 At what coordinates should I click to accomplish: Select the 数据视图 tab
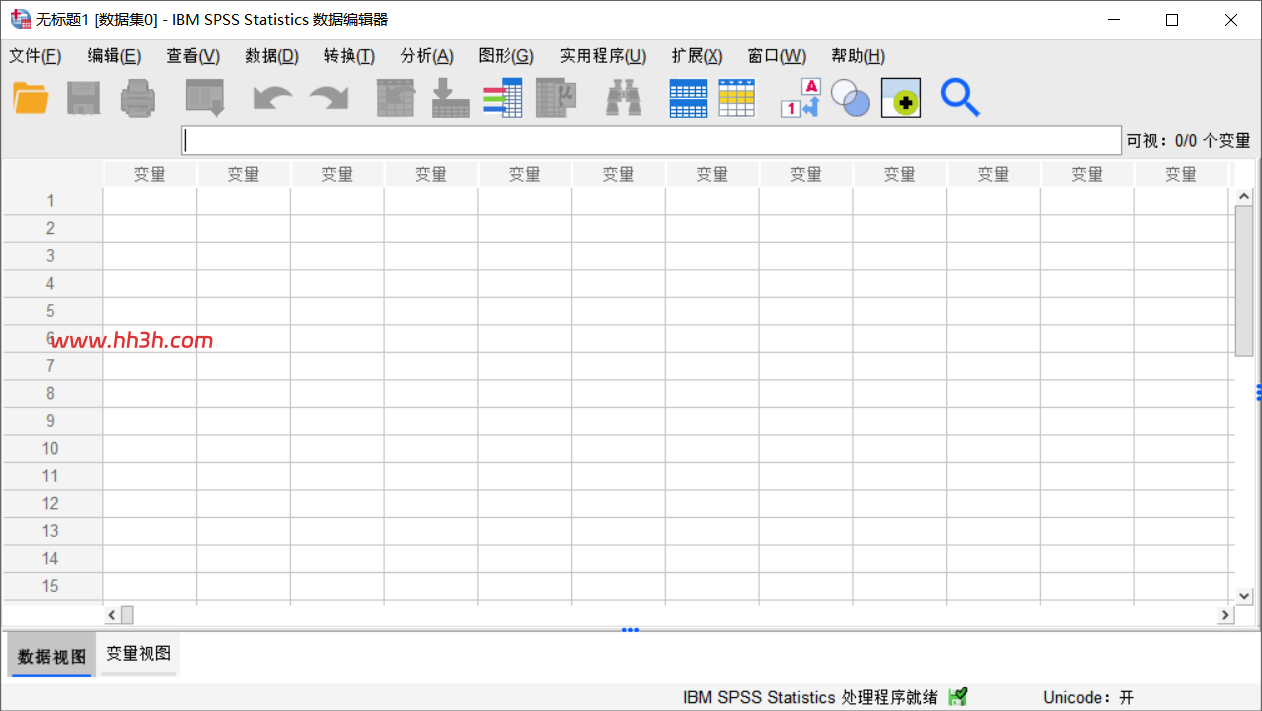coord(52,656)
